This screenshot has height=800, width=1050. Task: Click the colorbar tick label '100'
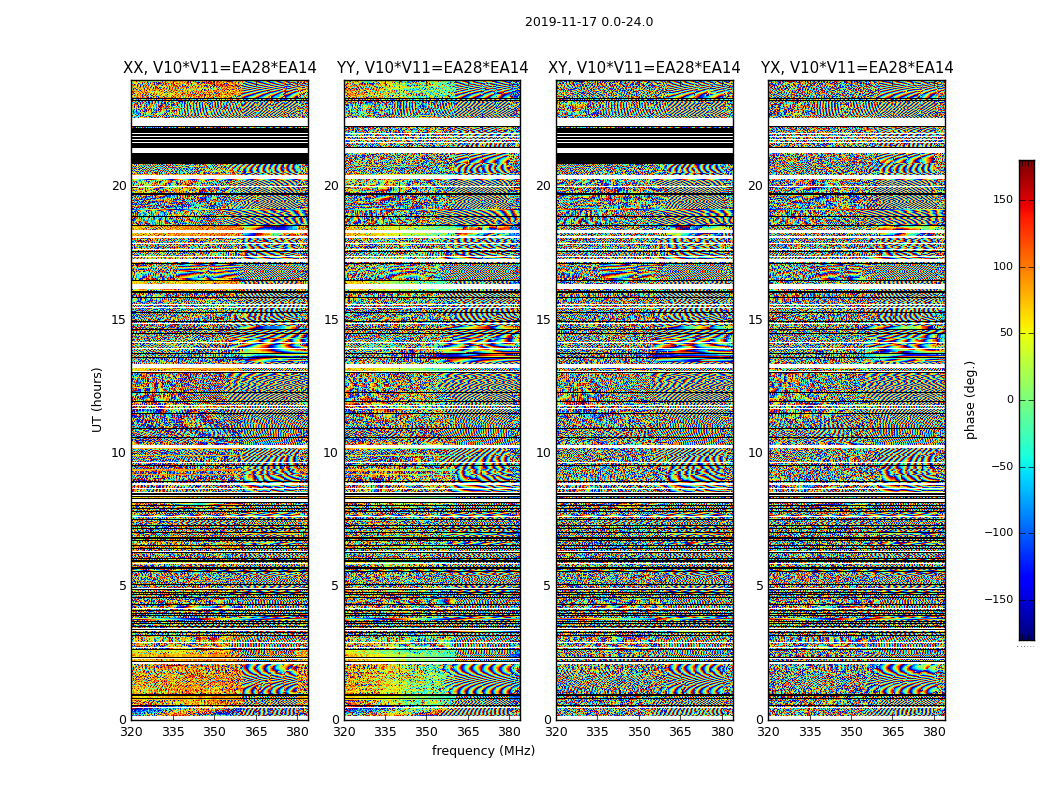[1002, 266]
